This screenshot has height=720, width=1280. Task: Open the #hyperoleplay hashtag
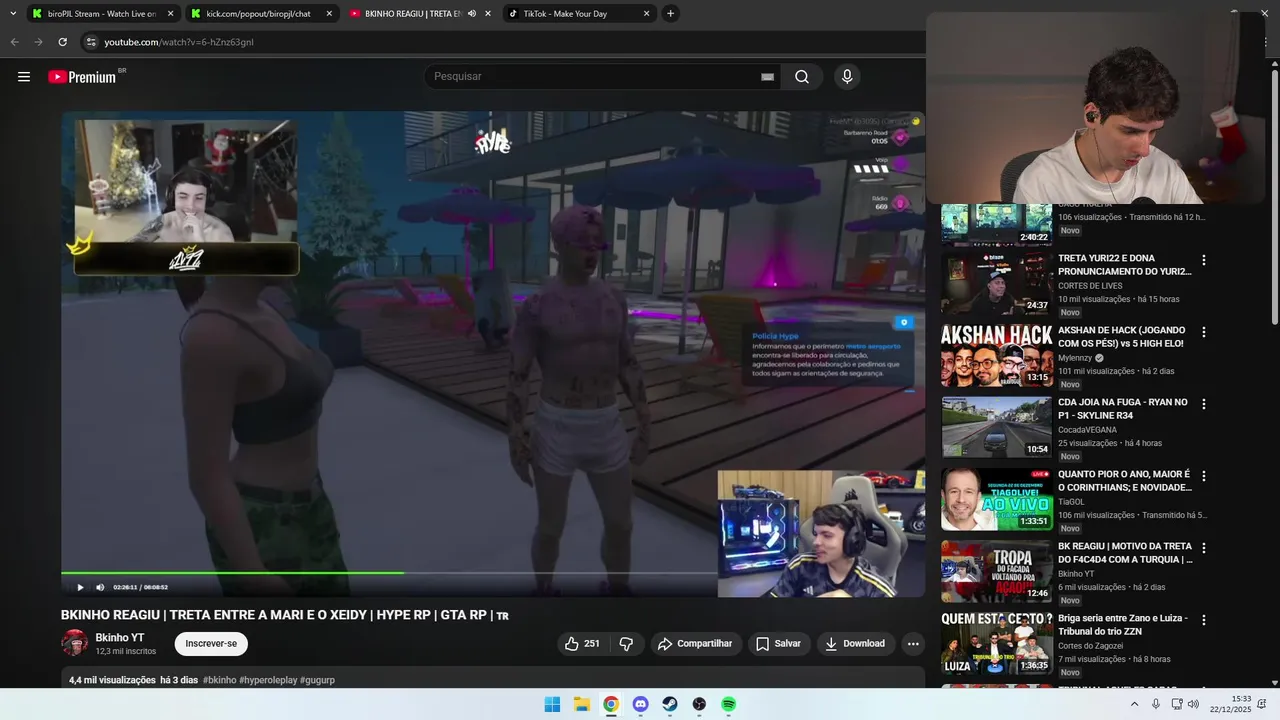click(x=268, y=680)
